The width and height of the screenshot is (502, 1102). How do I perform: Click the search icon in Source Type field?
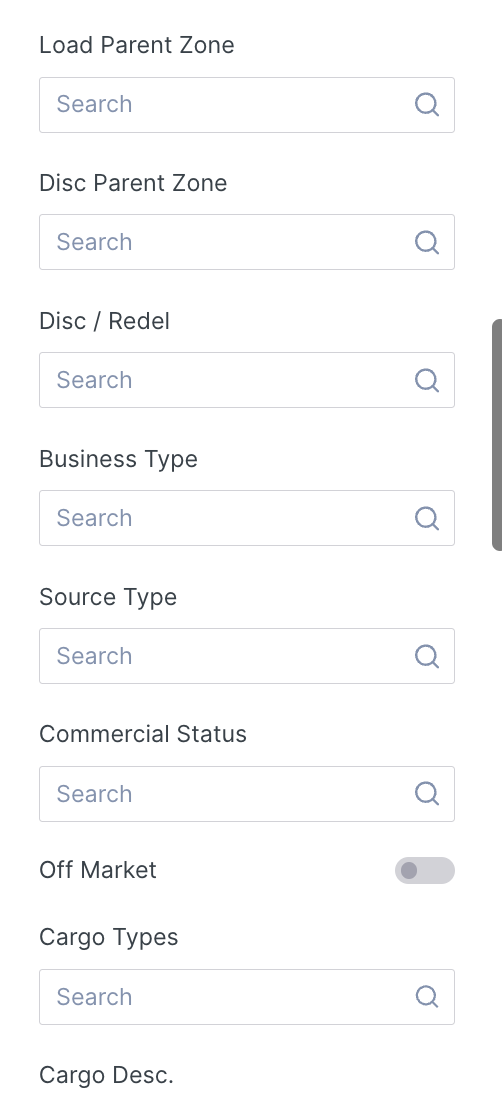[x=427, y=656]
